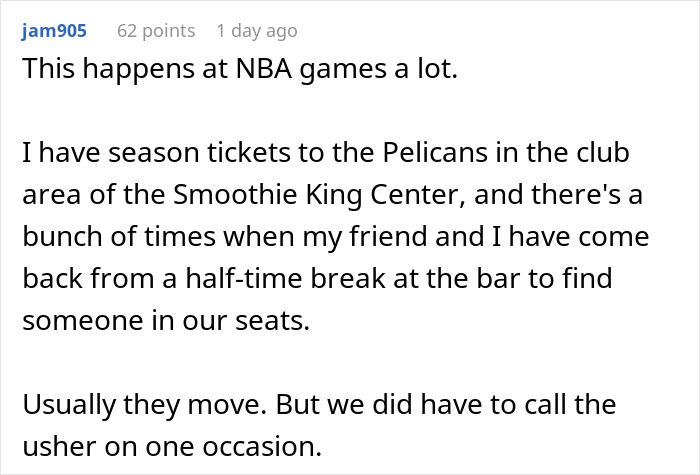Click the 62 points score
The height and width of the screenshot is (475, 700).
pyautogui.click(x=155, y=31)
